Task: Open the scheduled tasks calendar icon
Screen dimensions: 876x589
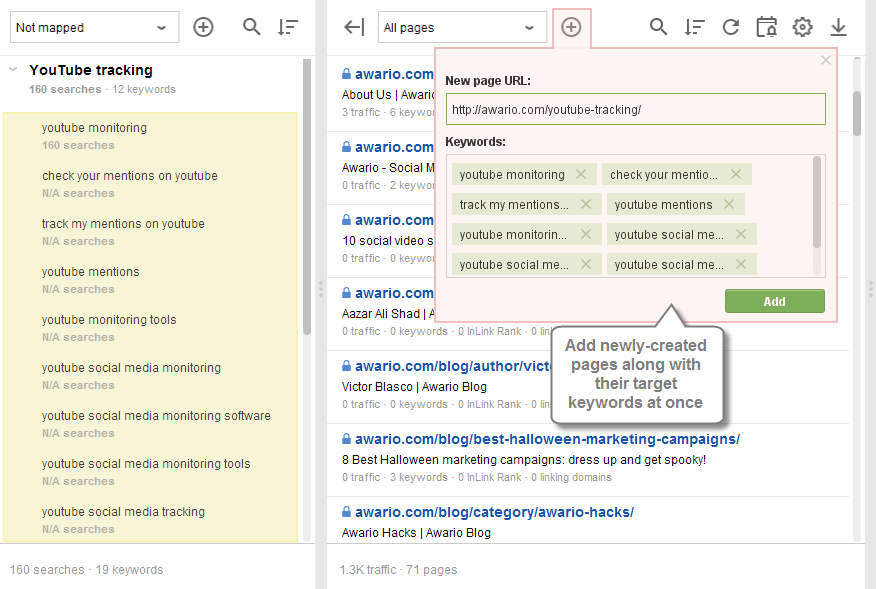Action: point(766,27)
